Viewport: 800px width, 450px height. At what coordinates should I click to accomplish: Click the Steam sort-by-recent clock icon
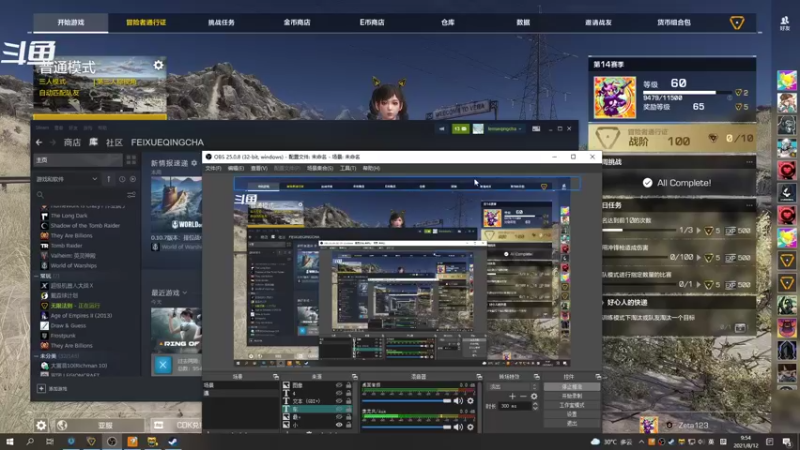pos(122,179)
